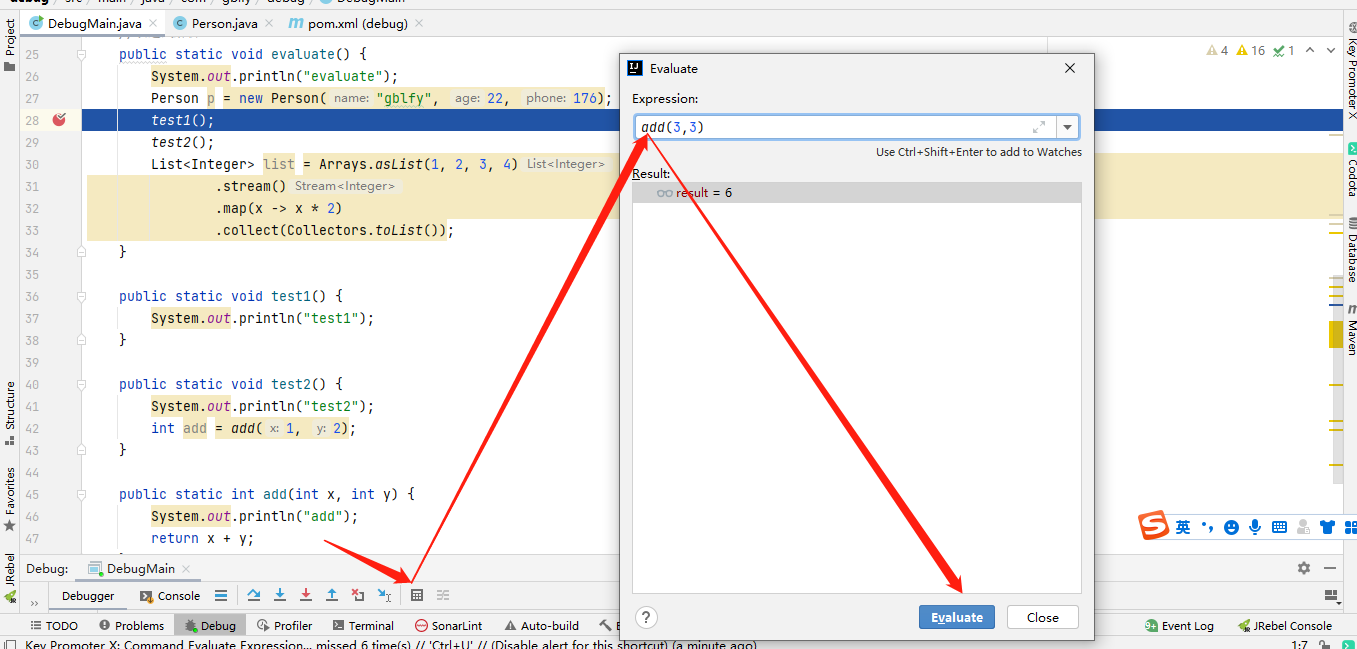Open the Auto-build tool window
This screenshot has width=1357, height=649.
coord(542,626)
